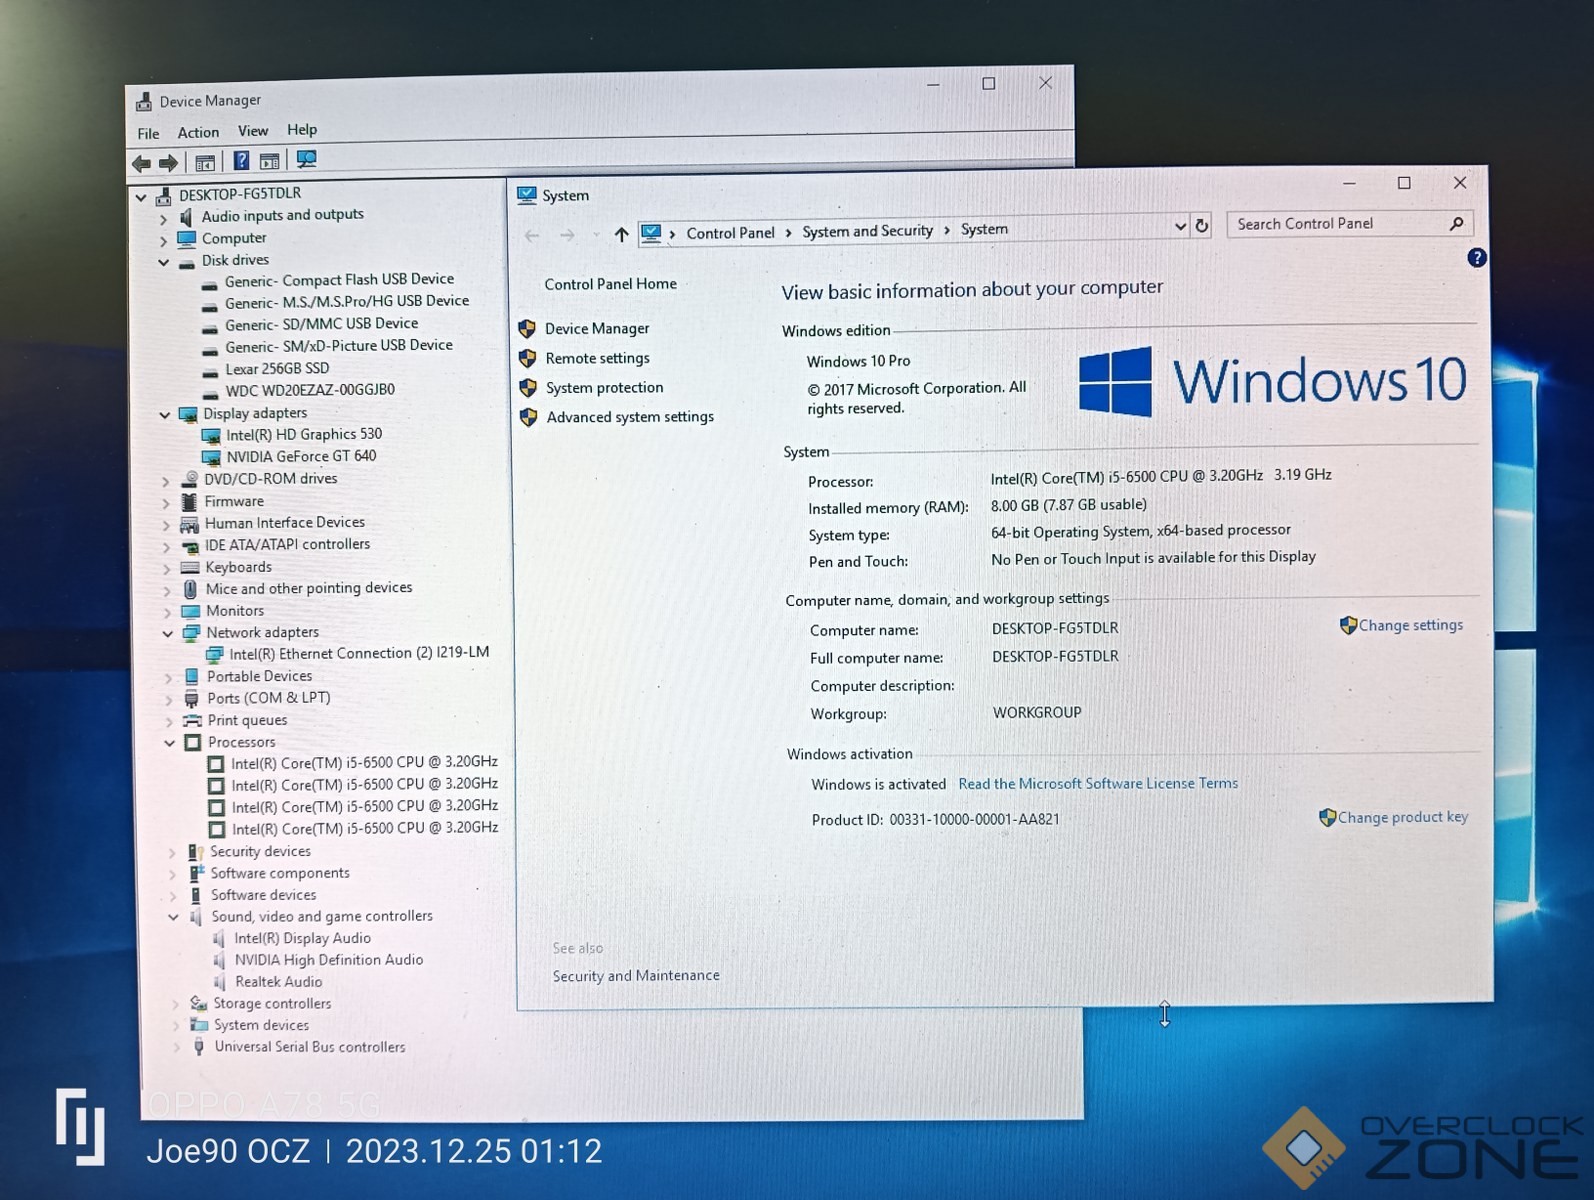Click the Back arrow in Device Manager toolbar
The width and height of the screenshot is (1594, 1200).
[142, 163]
